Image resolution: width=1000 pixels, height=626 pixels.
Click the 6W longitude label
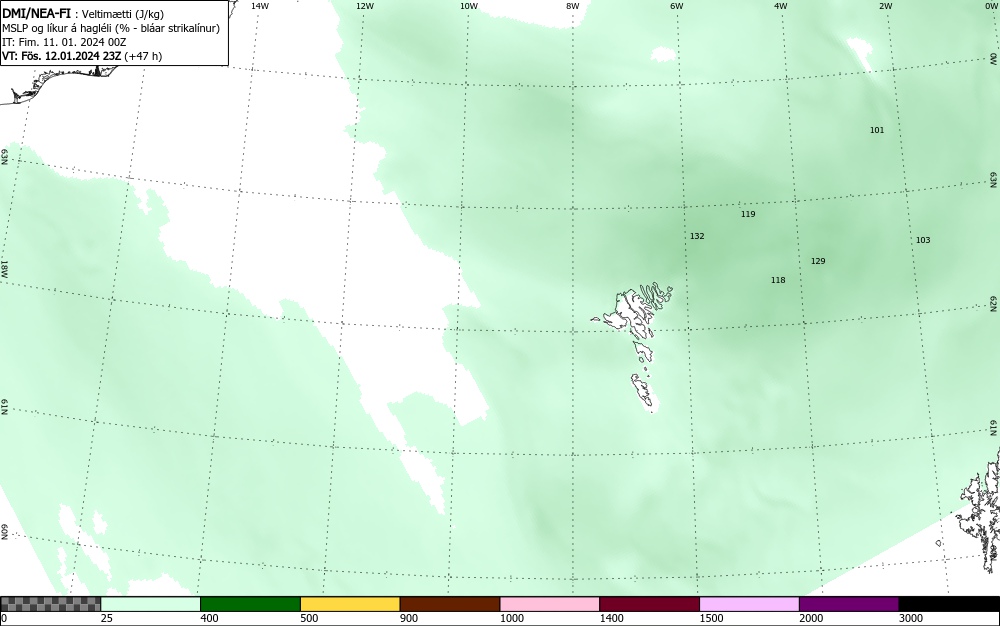[677, 6]
